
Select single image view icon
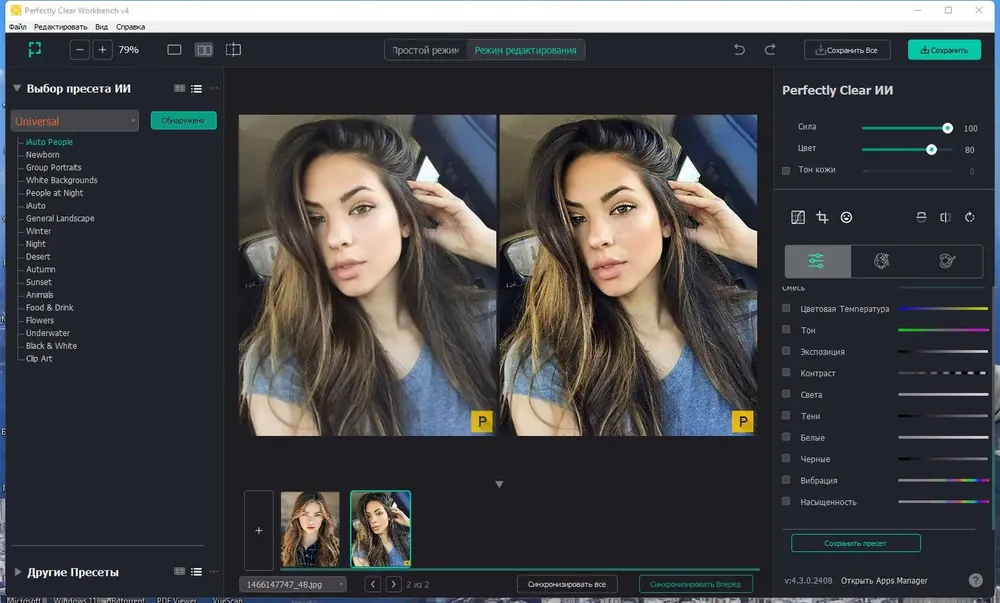(x=174, y=50)
